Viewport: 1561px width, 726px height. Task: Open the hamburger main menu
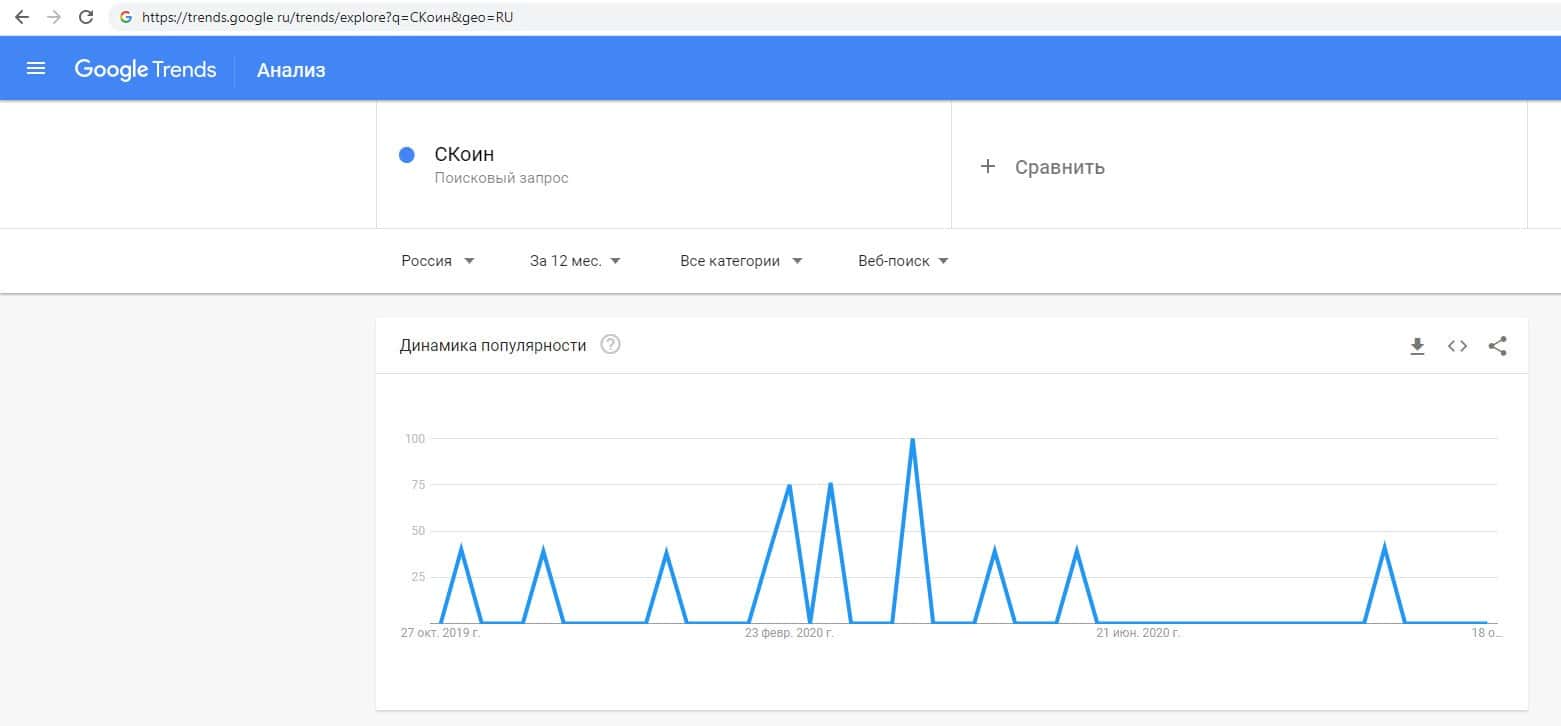(x=36, y=69)
